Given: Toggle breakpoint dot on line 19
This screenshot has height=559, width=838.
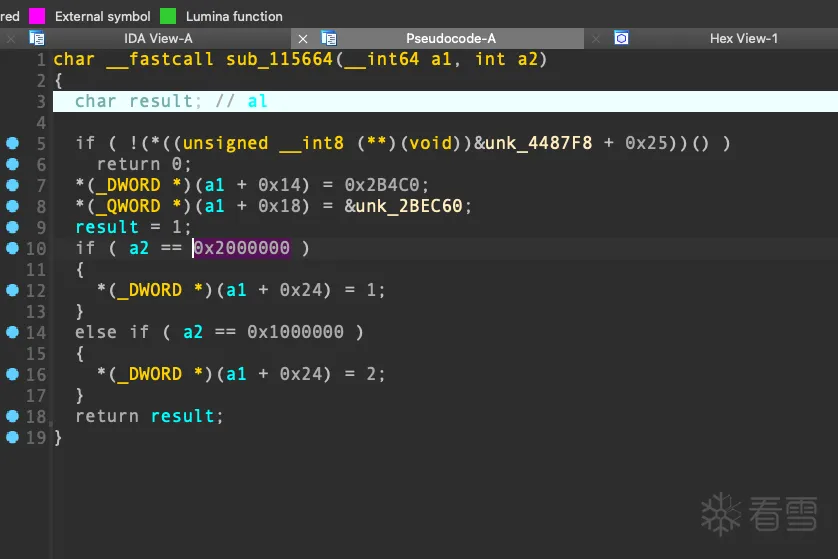Looking at the screenshot, I should (12, 437).
